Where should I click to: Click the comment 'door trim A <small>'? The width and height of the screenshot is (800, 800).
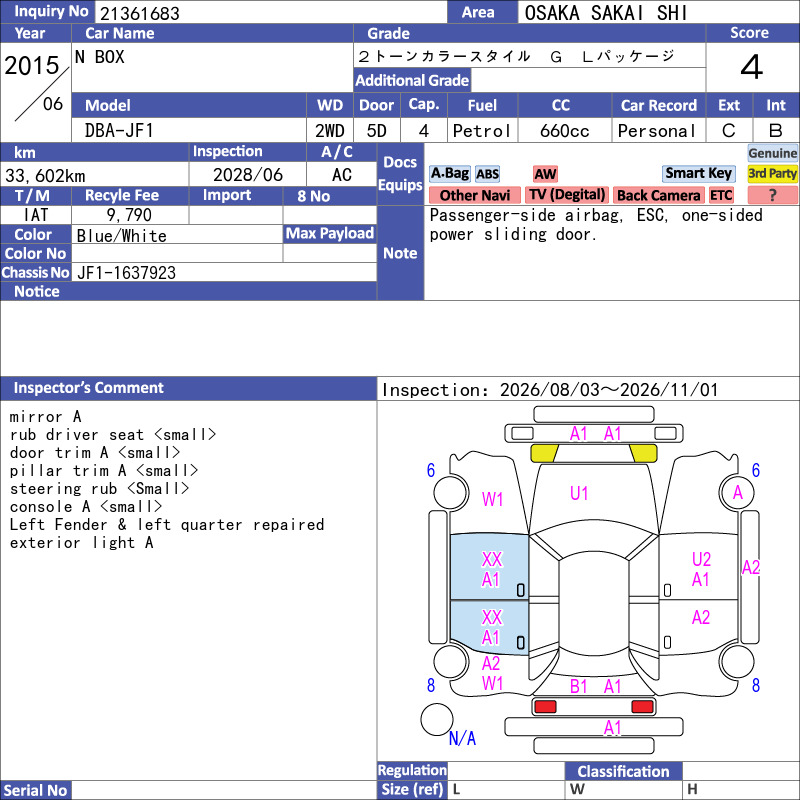point(95,453)
